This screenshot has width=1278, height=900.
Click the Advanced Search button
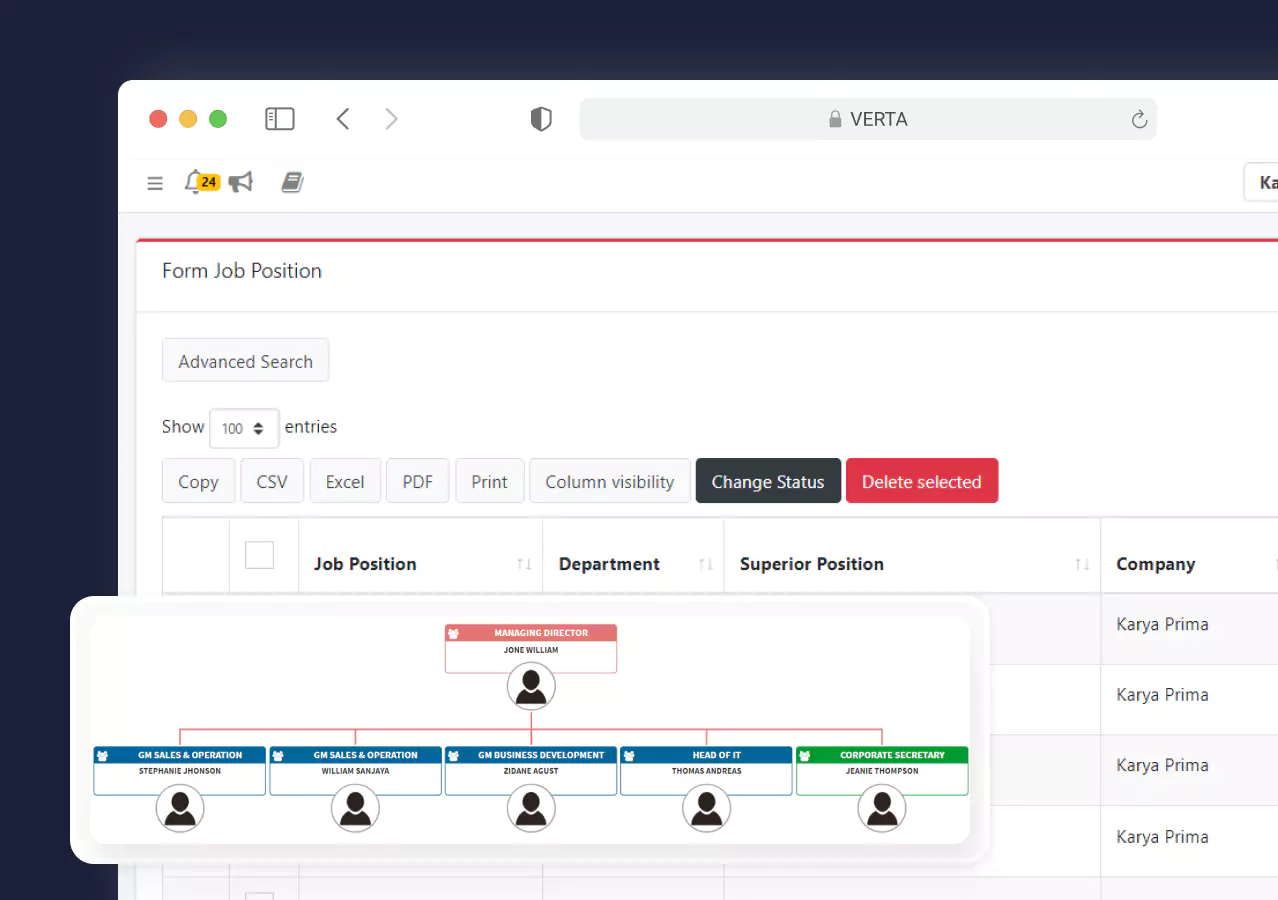(245, 361)
